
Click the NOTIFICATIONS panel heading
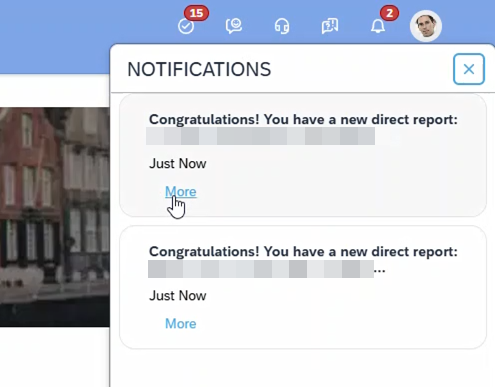click(x=199, y=69)
